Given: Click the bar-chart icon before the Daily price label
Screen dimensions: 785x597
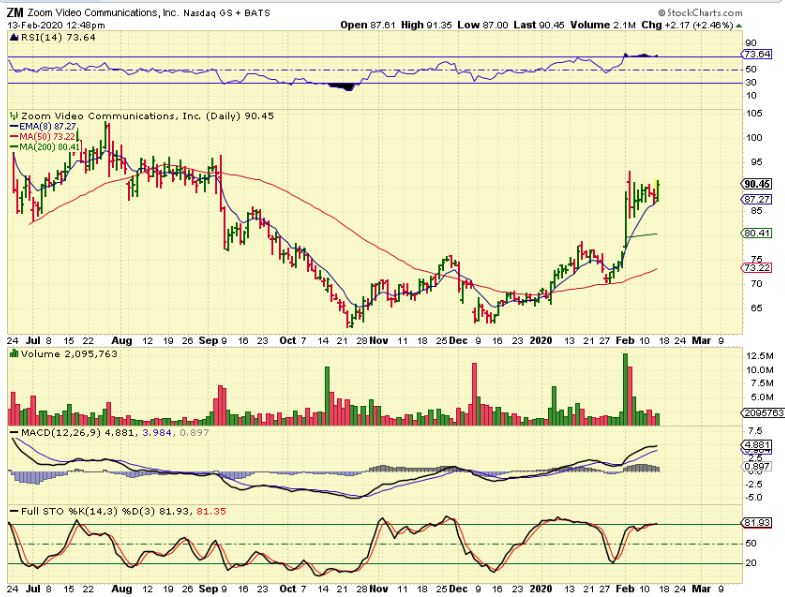Looking at the screenshot, I should [x=15, y=116].
